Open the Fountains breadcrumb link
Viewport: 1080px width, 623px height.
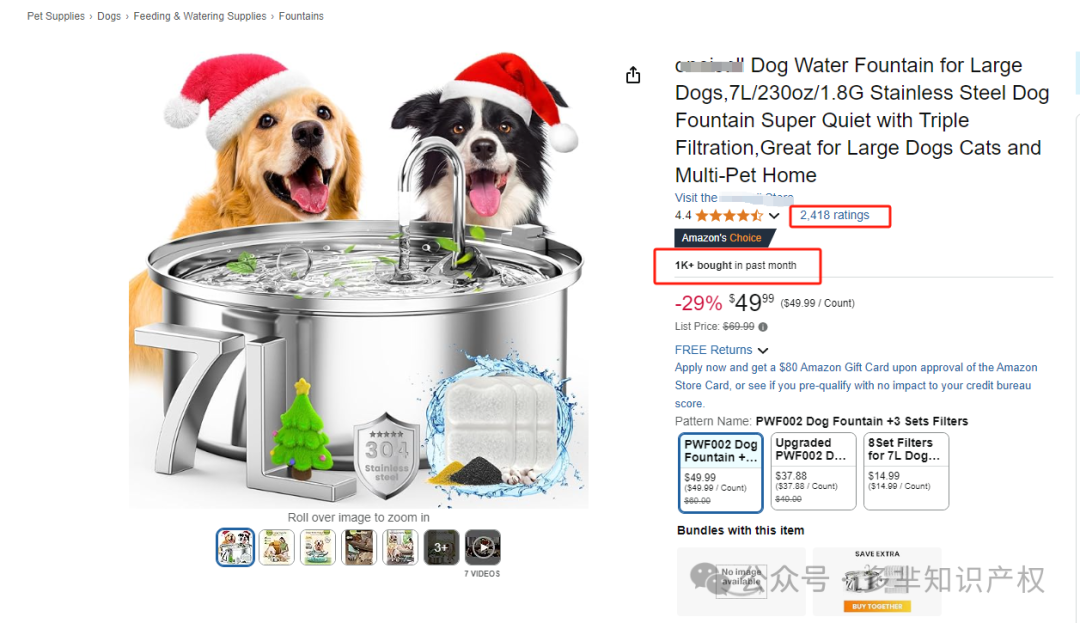(301, 16)
